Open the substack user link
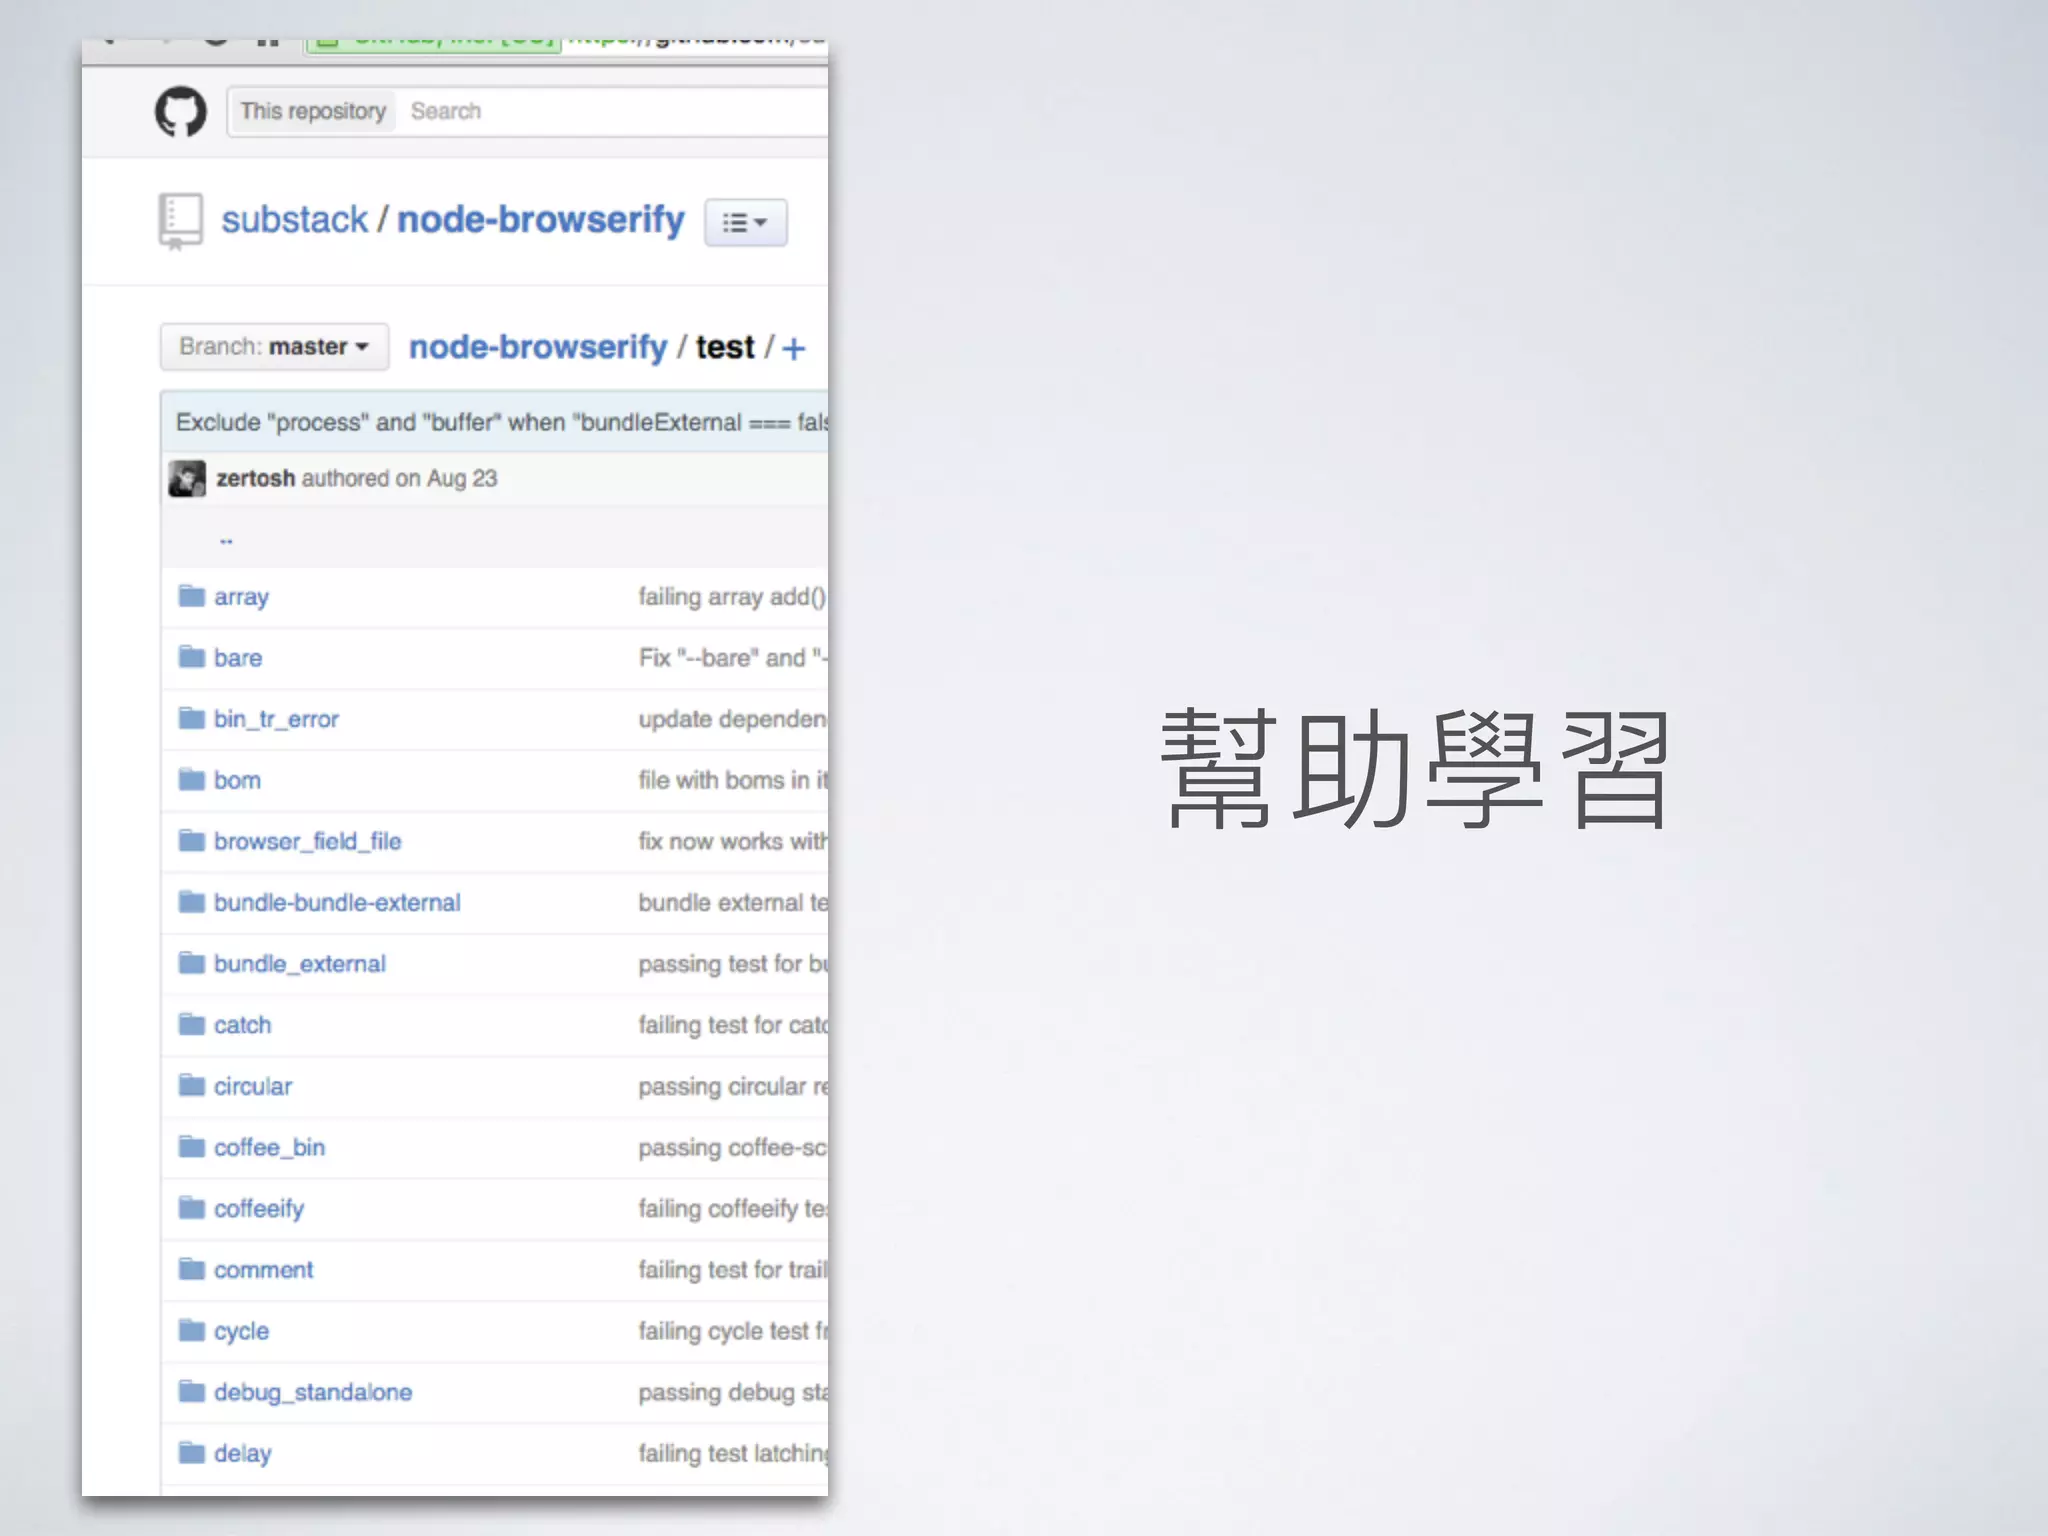This screenshot has height=1536, width=2048. pos(294,220)
